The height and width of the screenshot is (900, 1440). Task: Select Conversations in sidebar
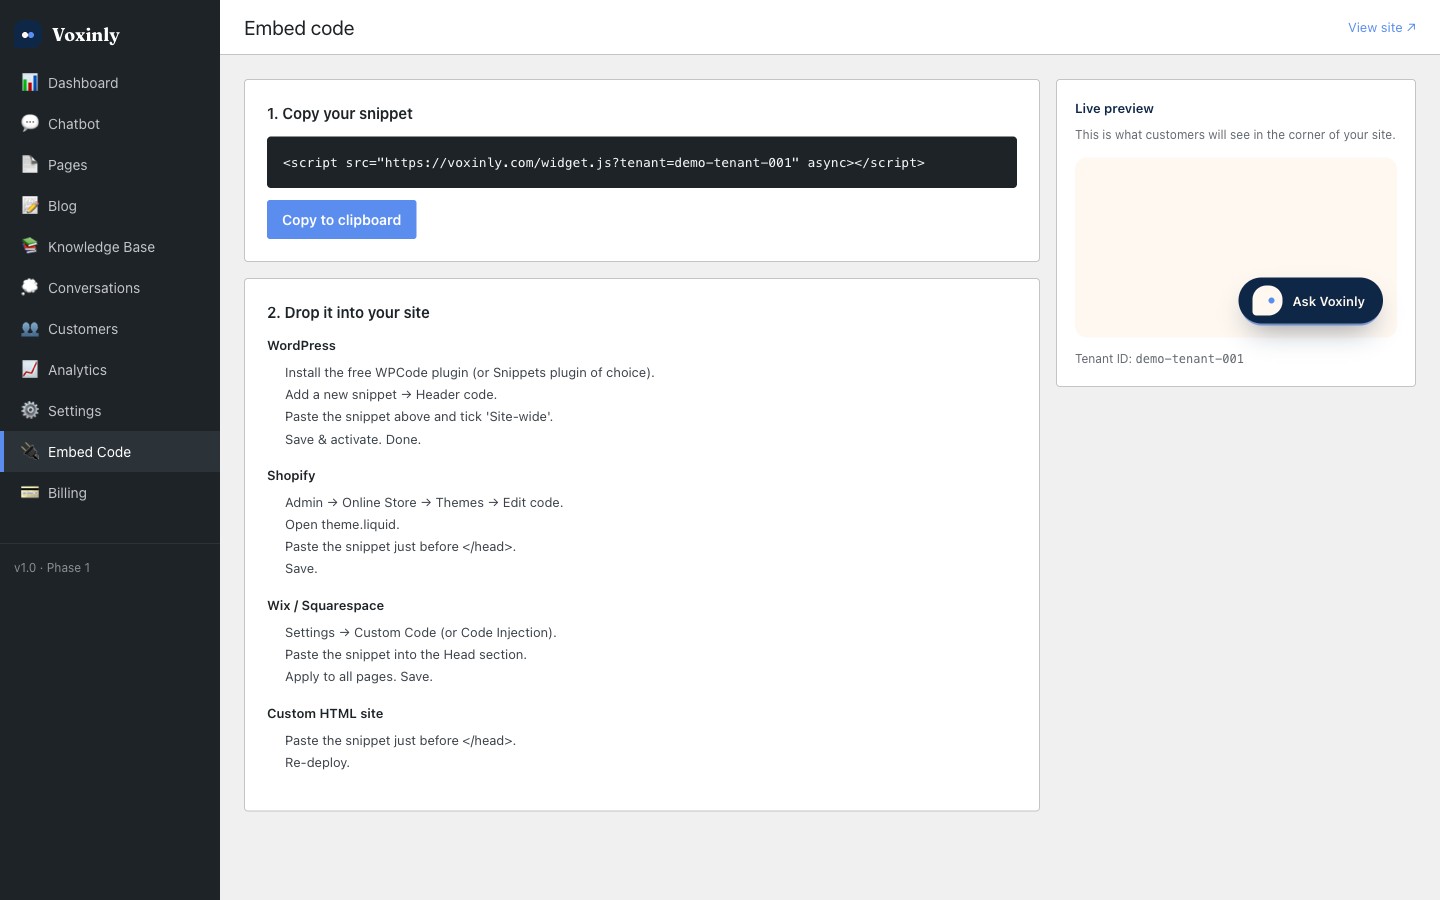110,288
